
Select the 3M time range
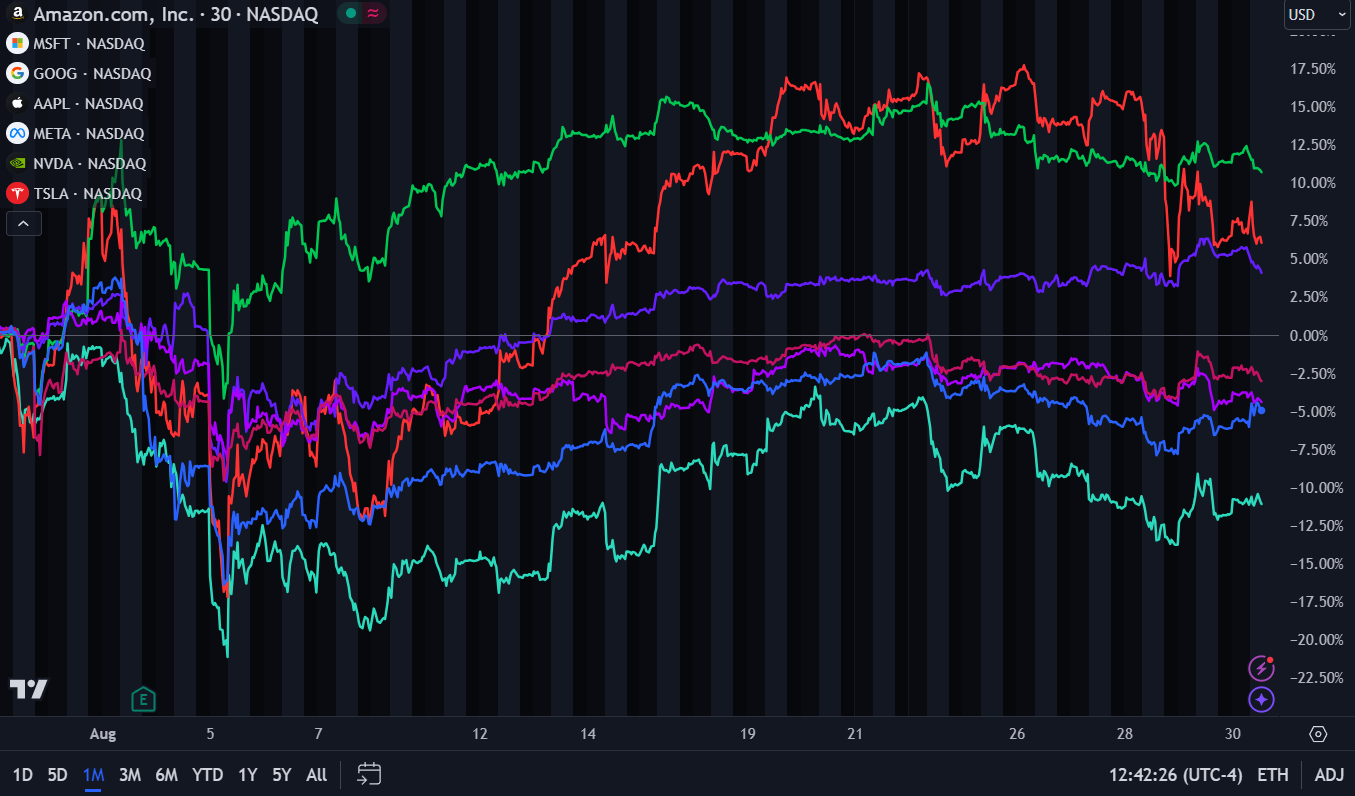click(130, 774)
